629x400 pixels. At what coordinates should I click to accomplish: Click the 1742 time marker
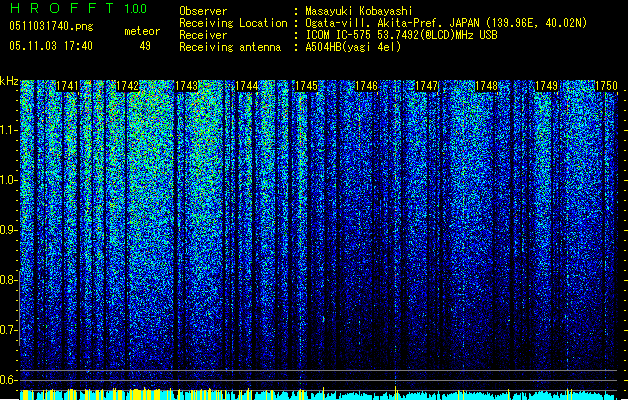point(127,86)
